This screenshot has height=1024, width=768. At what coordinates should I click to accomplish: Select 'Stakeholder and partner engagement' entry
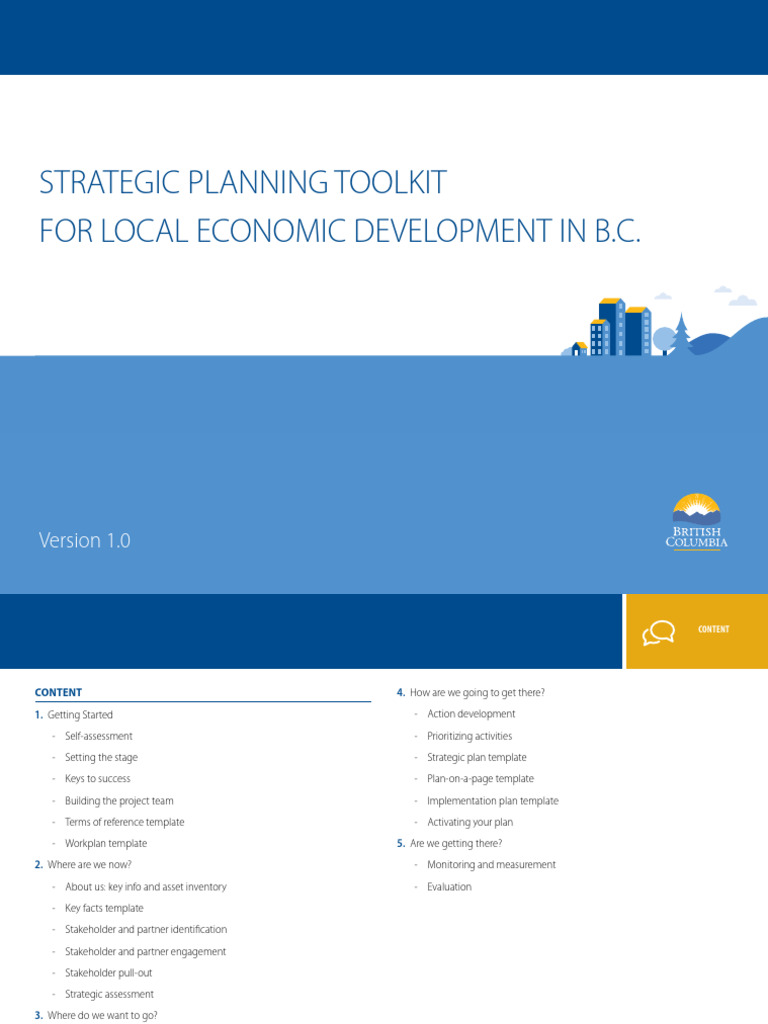click(145, 952)
